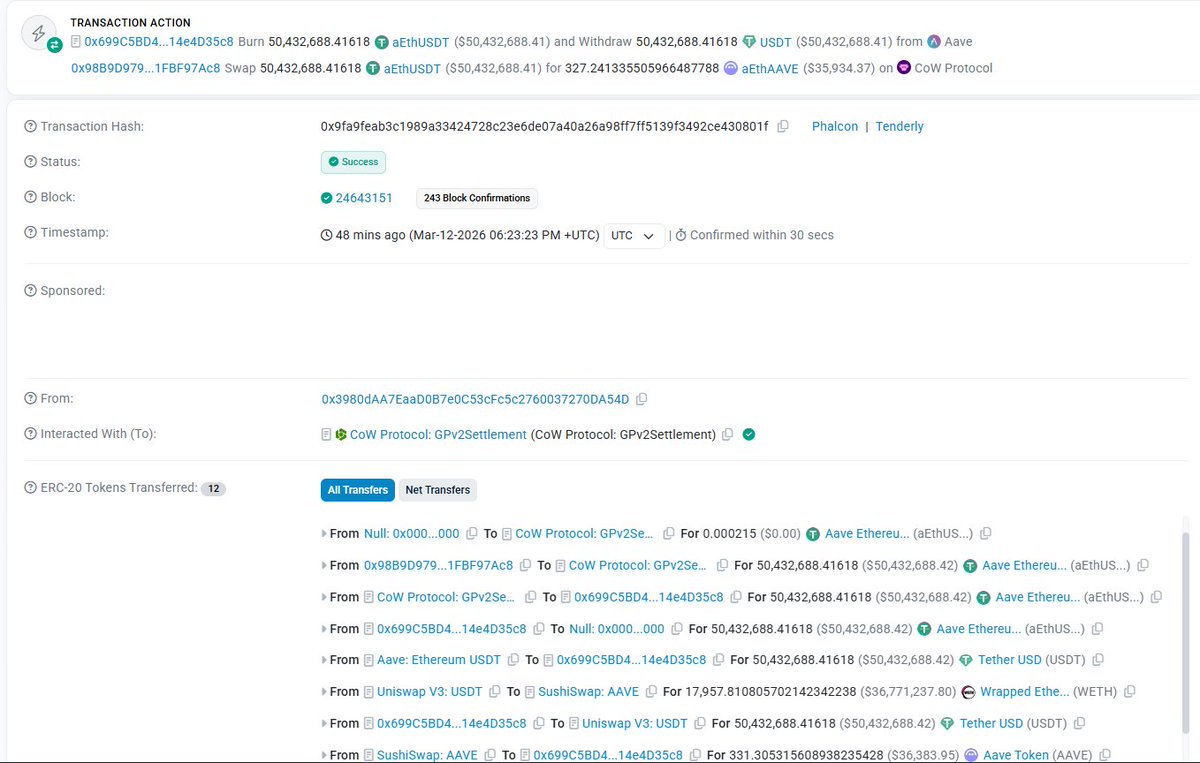
Task: Expand SushiSwap: AAVE to 0x699C5BD4 transfer
Action: 324,755
